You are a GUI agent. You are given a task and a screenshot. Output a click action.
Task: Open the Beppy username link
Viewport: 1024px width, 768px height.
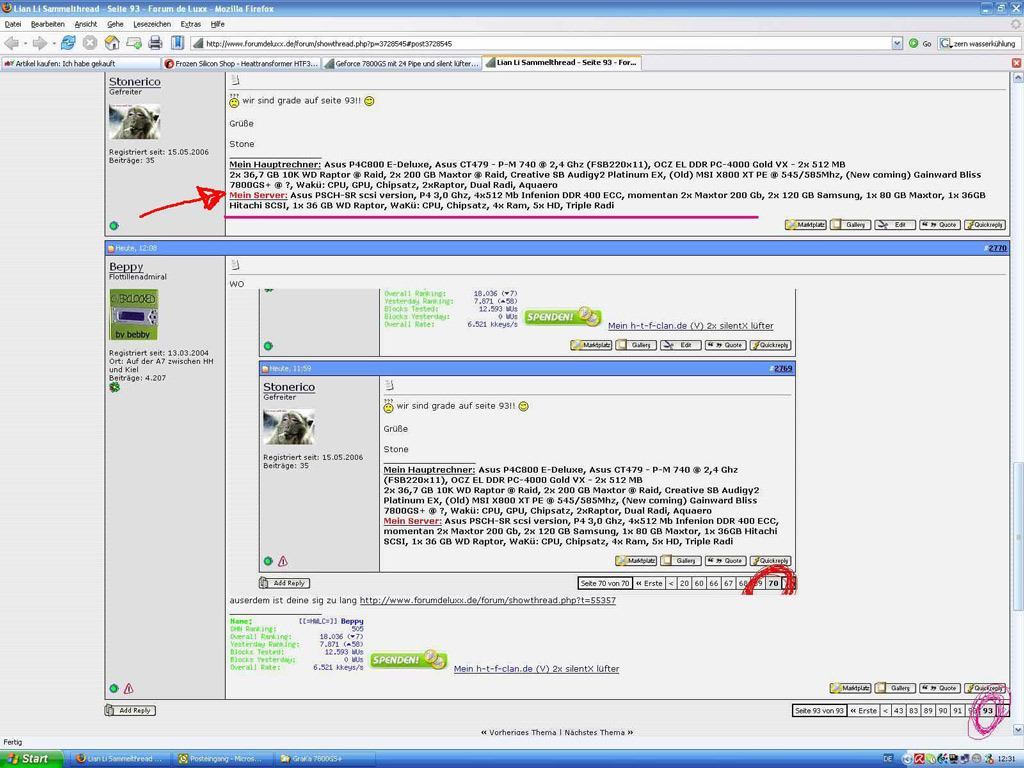(126, 266)
